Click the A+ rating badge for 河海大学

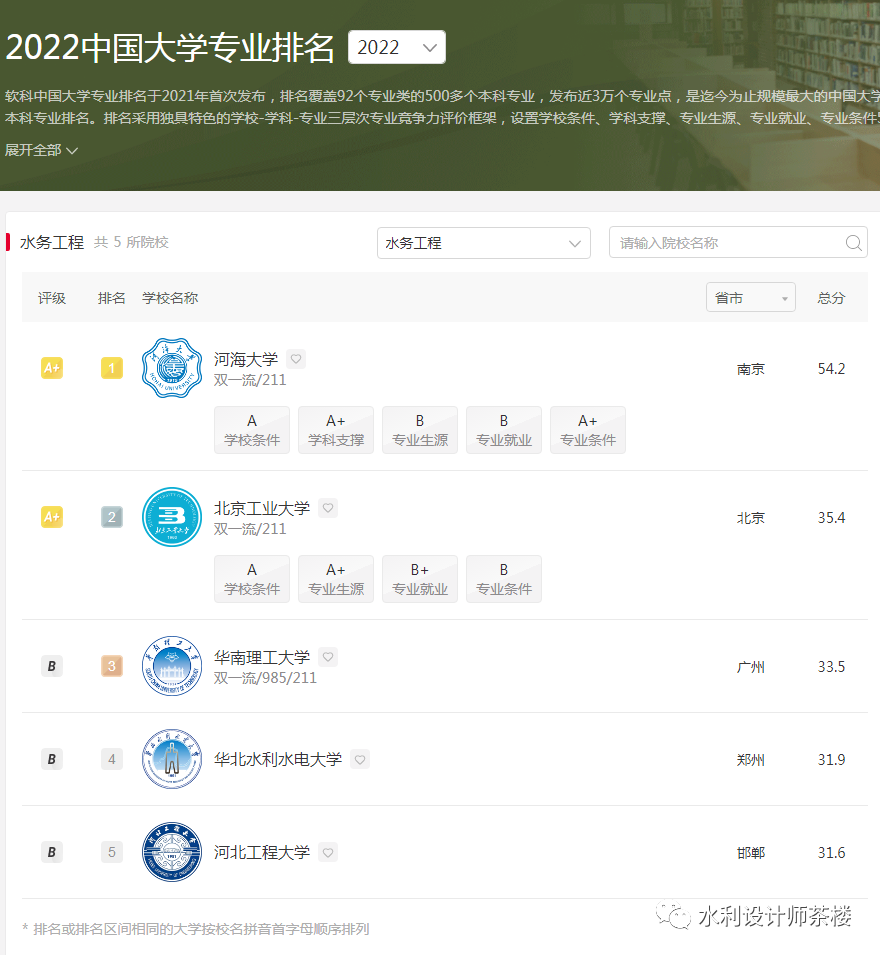[x=52, y=368]
